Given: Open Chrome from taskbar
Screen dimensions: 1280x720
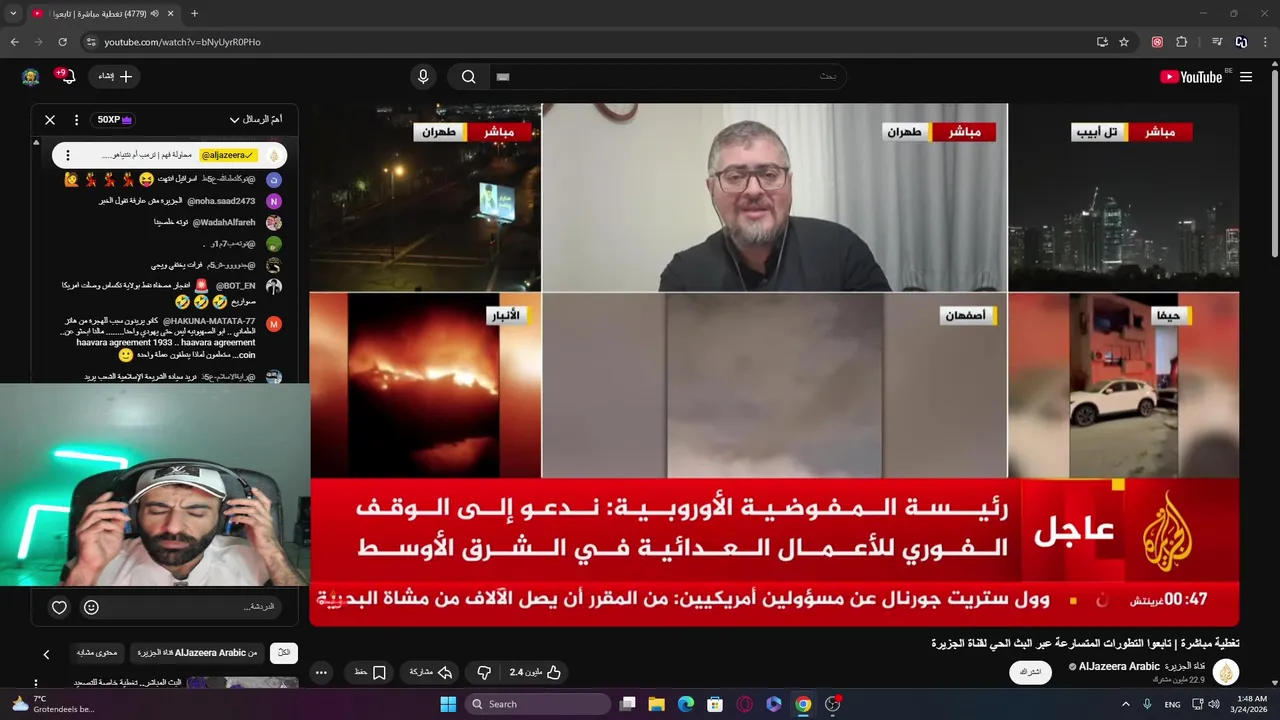Looking at the screenshot, I should (x=803, y=704).
